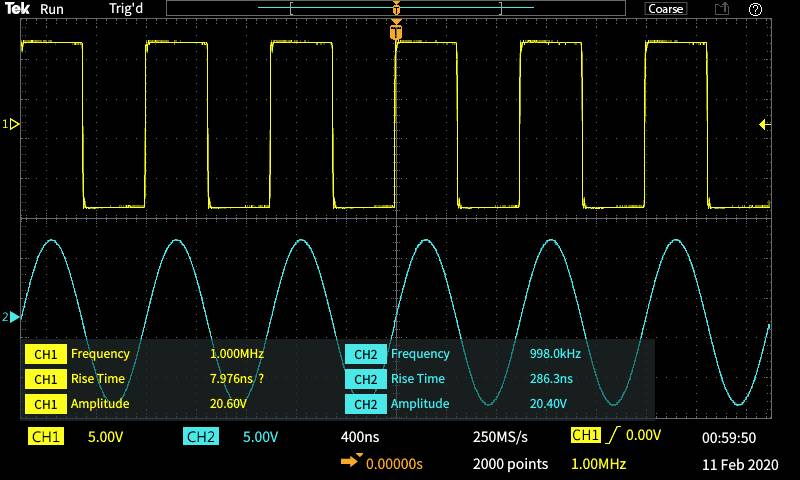Click the orange trigger position T marker
The height and width of the screenshot is (480, 800).
pyautogui.click(x=396, y=33)
